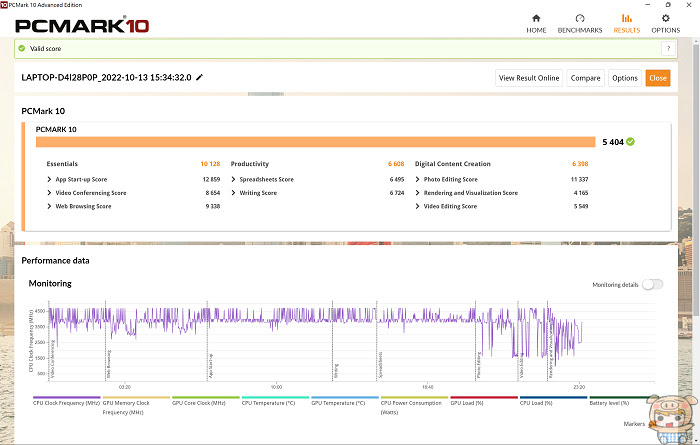Open the Home navigation icon

(536, 18)
